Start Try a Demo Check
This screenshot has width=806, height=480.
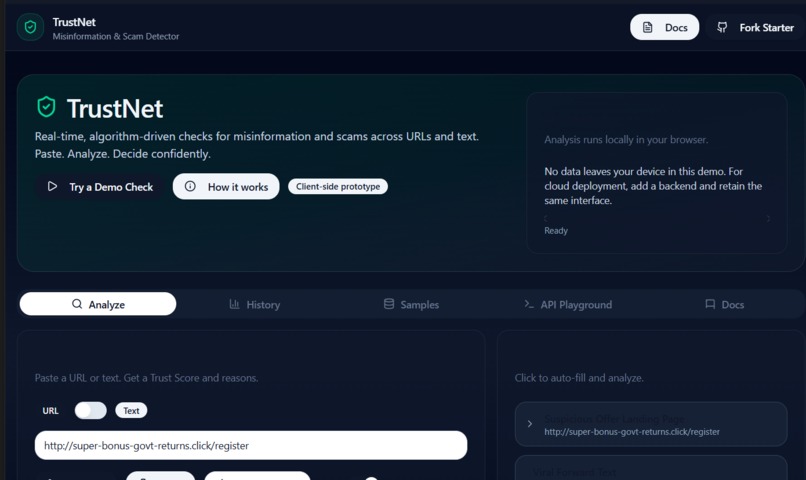pos(99,187)
